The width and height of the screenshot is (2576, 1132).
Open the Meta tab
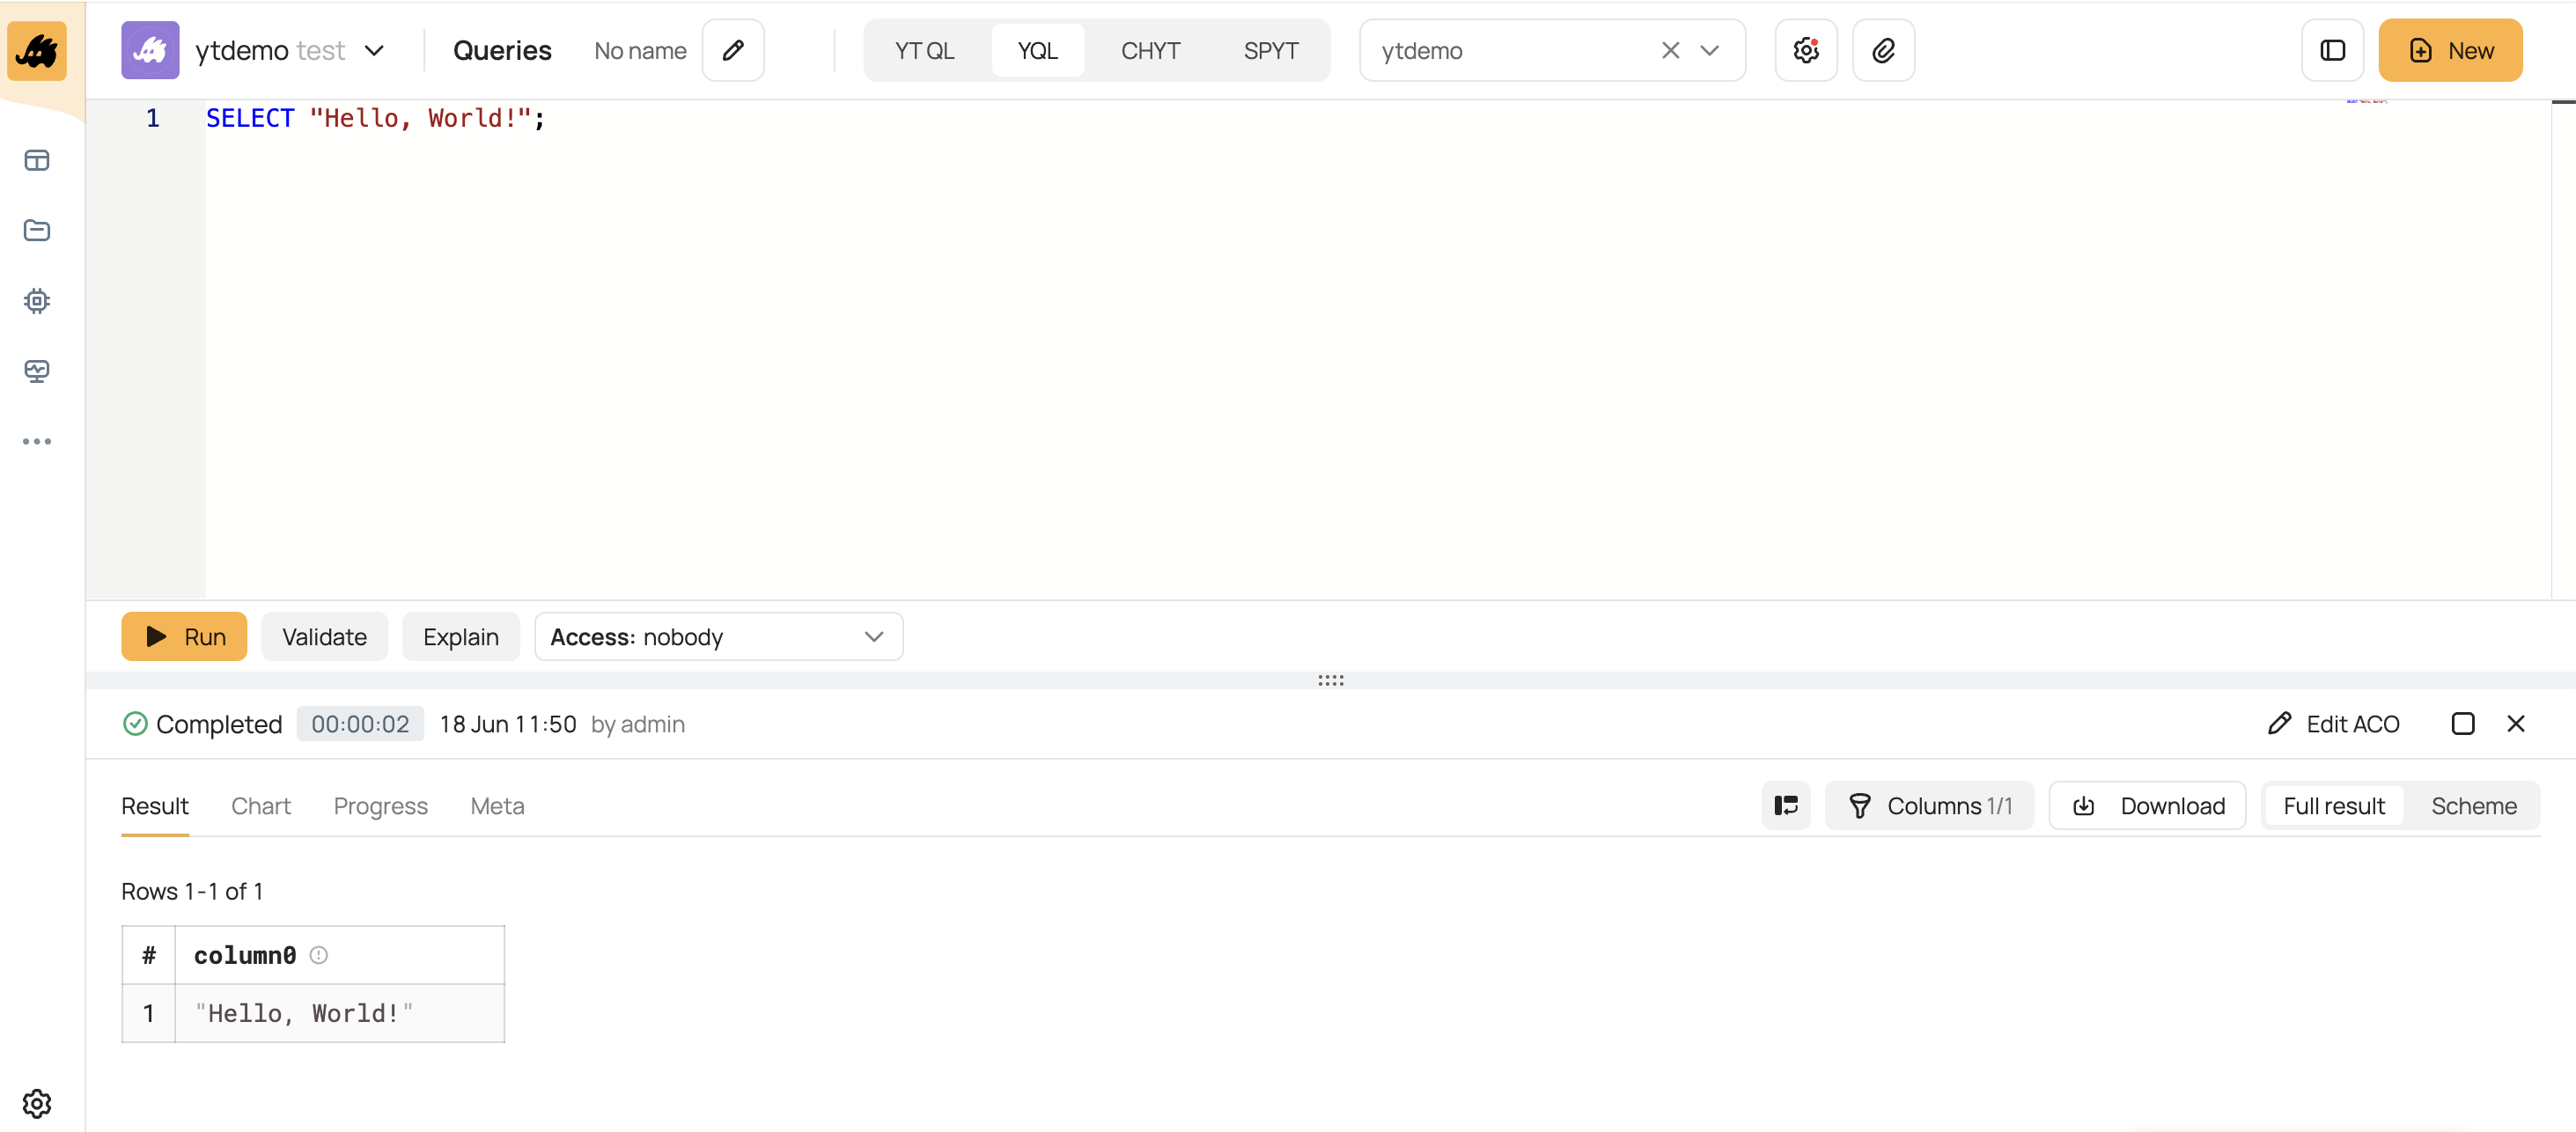pyautogui.click(x=497, y=806)
